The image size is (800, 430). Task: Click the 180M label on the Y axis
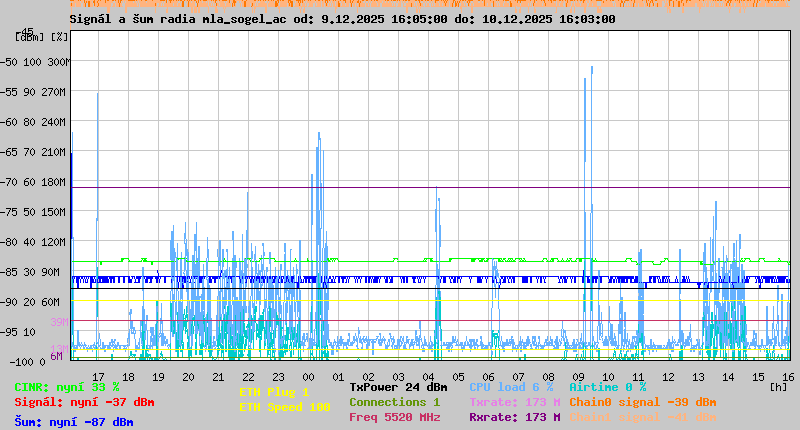click(58, 182)
